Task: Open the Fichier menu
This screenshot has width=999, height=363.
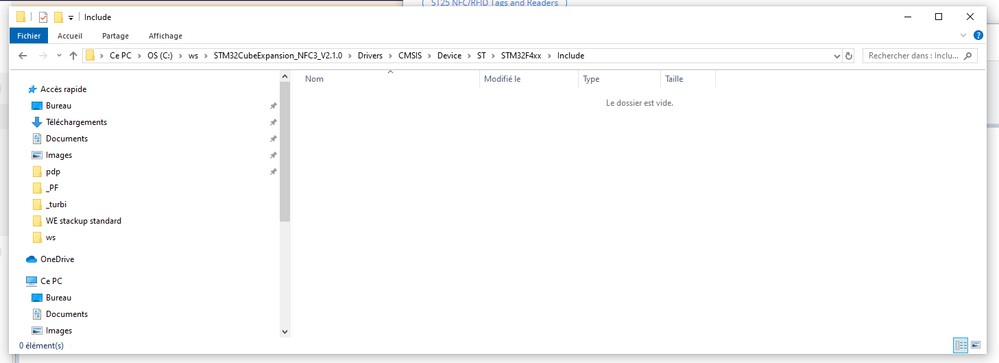Action: pyautogui.click(x=29, y=36)
